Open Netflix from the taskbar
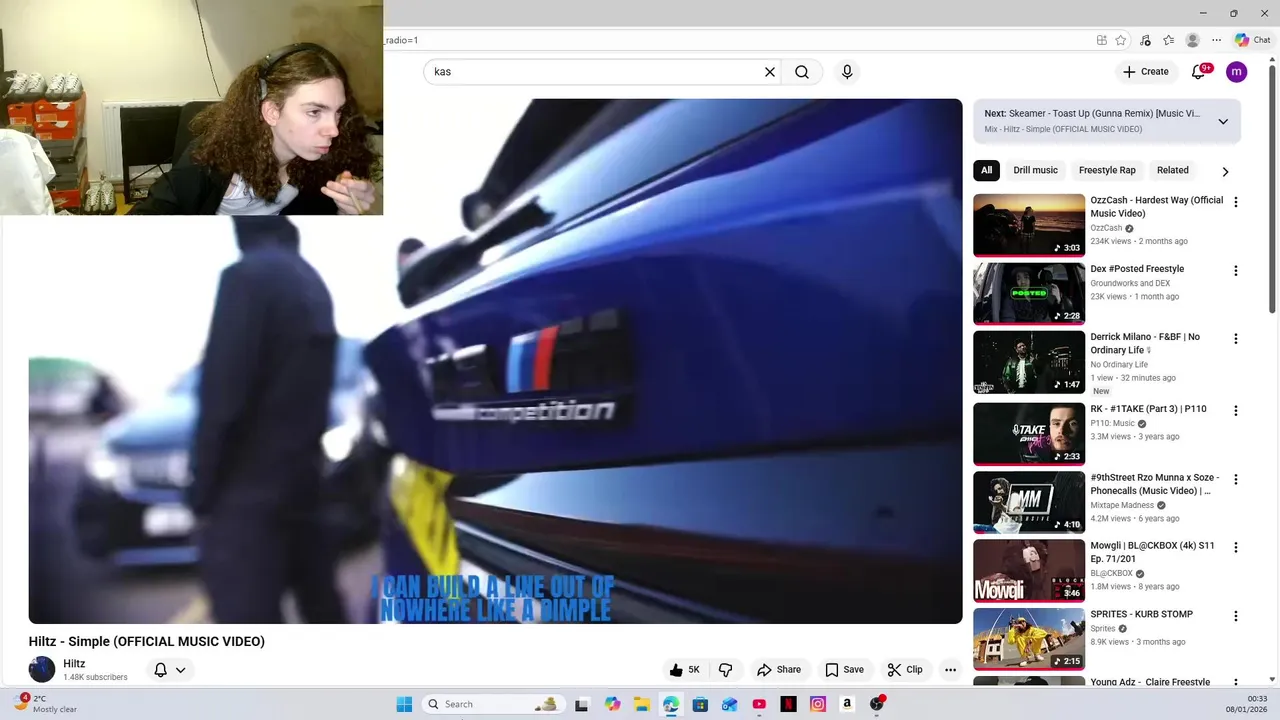Viewport: 1280px width, 720px height. [788, 704]
